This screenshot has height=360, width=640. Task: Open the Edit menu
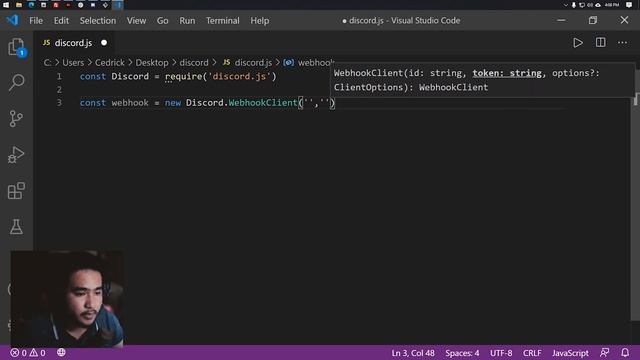coord(61,20)
